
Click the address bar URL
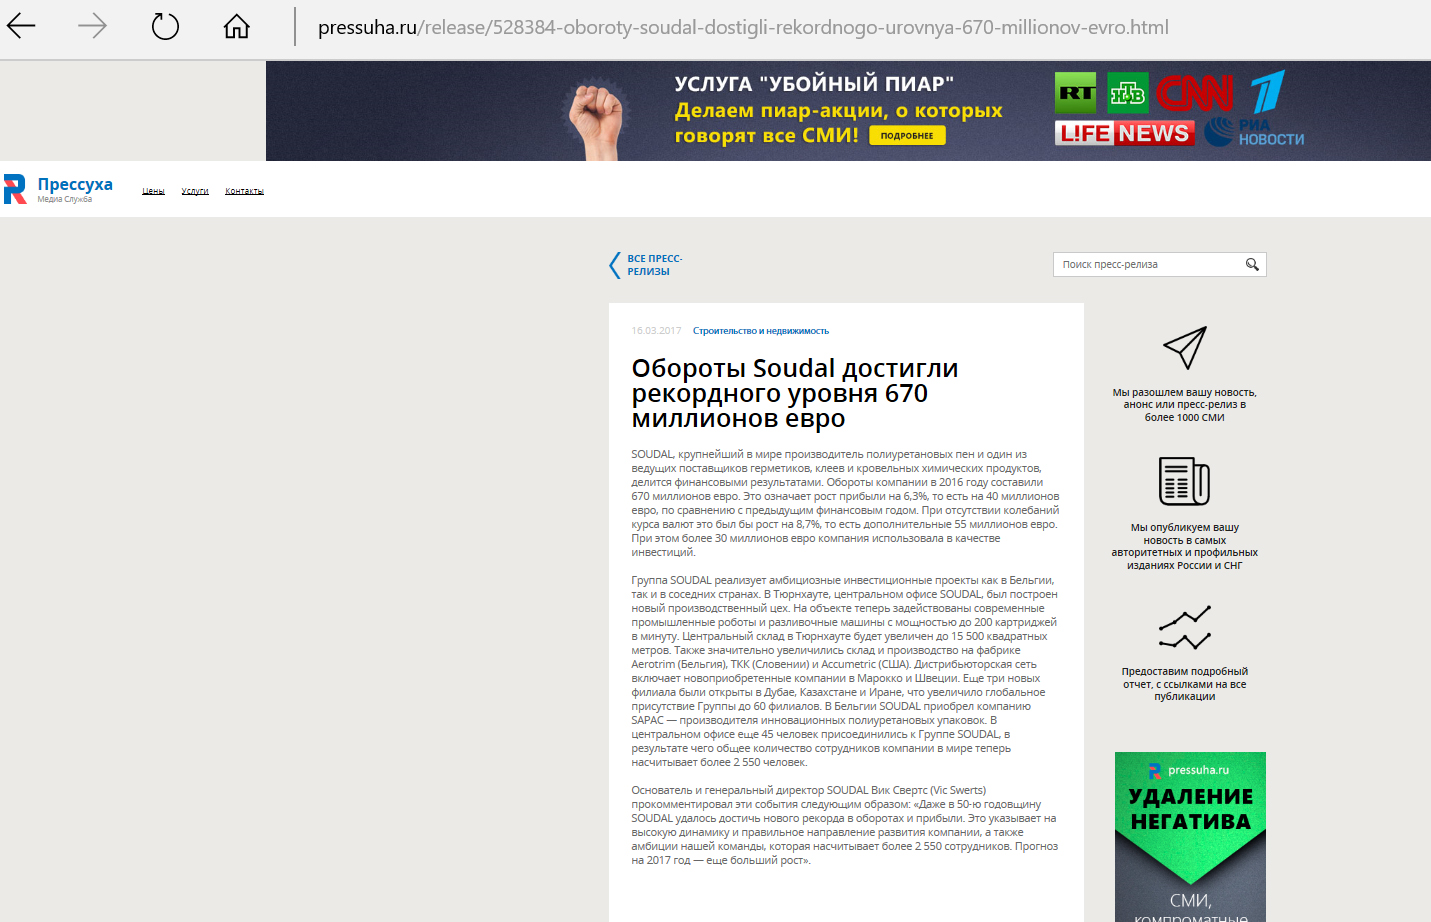coord(743,28)
